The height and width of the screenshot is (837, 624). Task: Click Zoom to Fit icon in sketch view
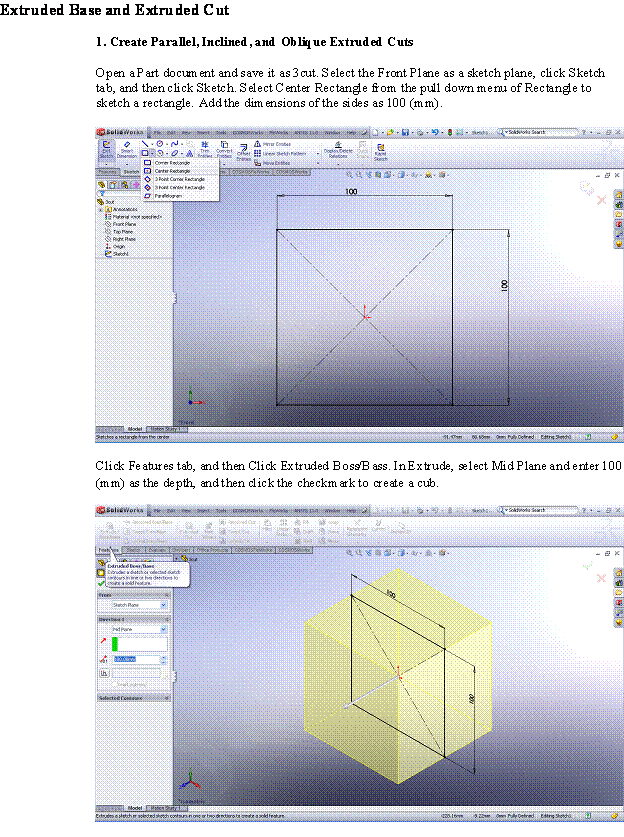pos(350,175)
